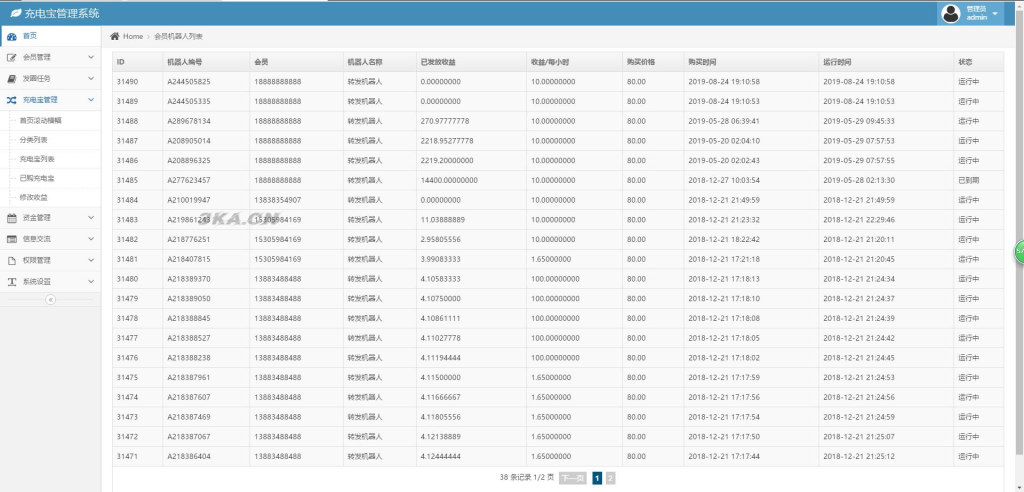Screen dimensions: 1024x492
Task: Click the admin user avatar
Action: (x=951, y=13)
